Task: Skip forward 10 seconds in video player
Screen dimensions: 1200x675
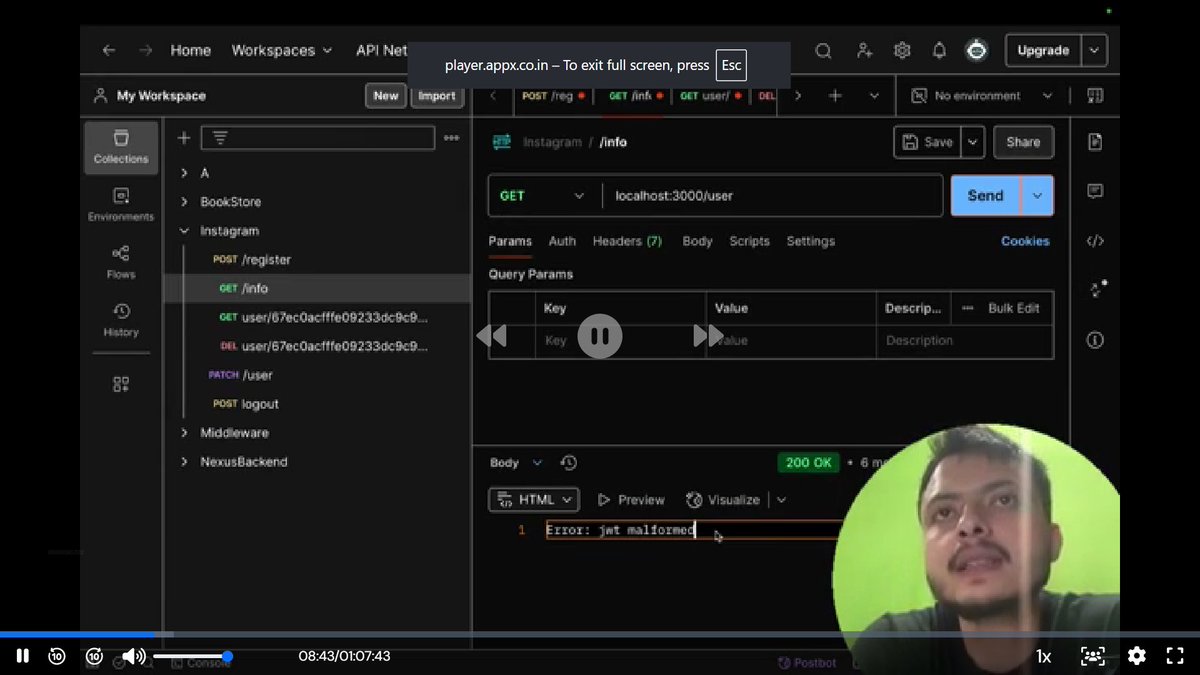Action: (x=94, y=656)
